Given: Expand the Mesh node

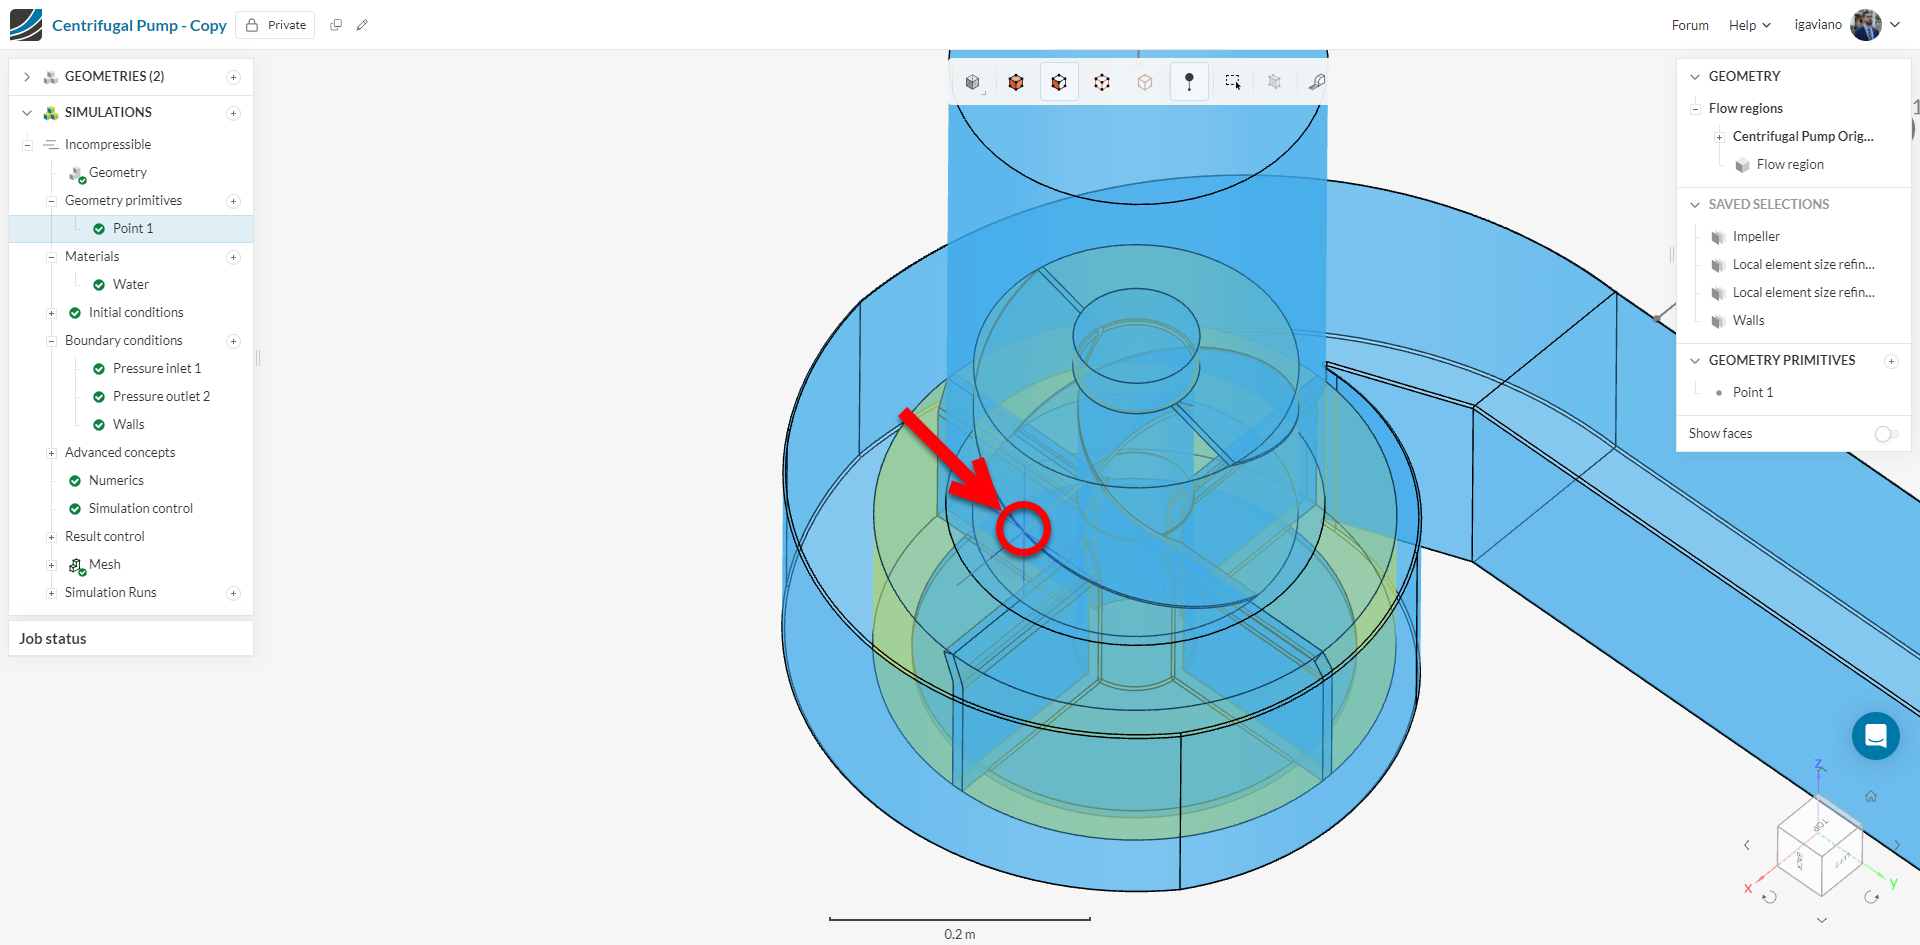Looking at the screenshot, I should pos(51,565).
